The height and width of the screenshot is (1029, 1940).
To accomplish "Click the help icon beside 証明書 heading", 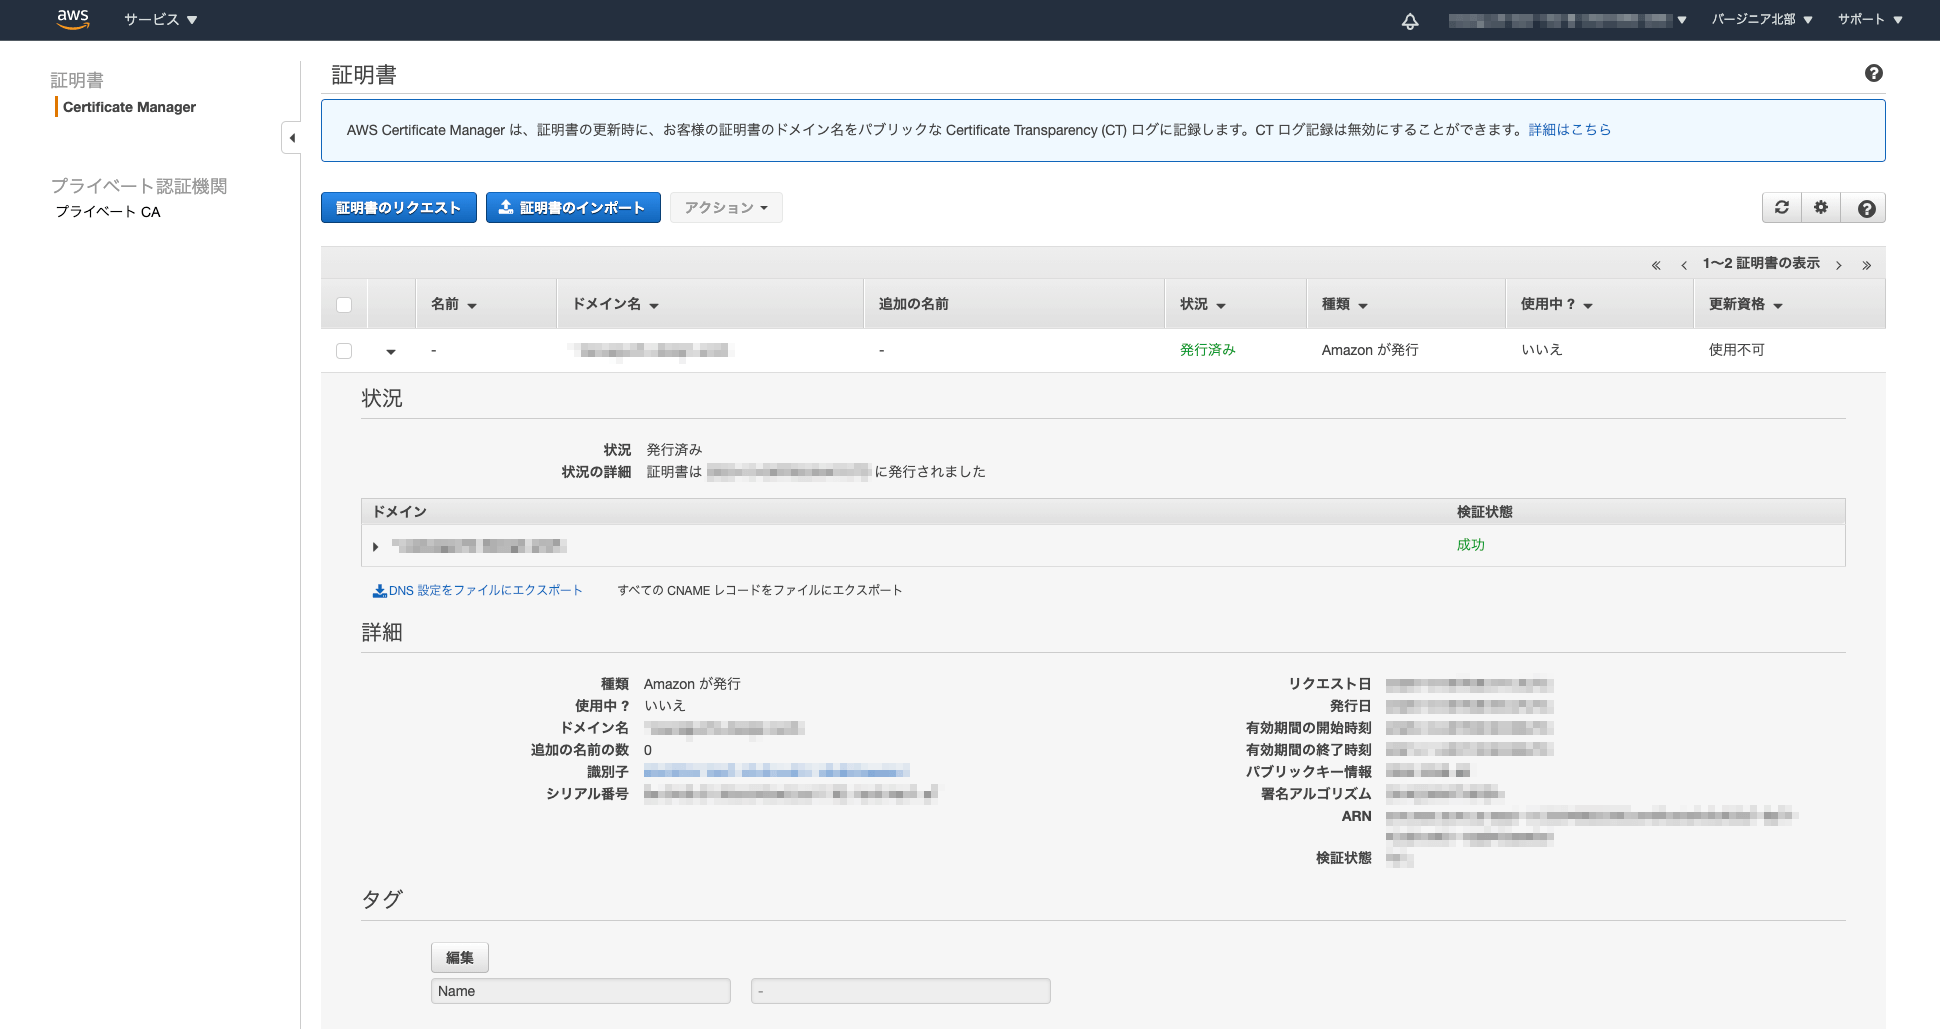I will [1874, 73].
